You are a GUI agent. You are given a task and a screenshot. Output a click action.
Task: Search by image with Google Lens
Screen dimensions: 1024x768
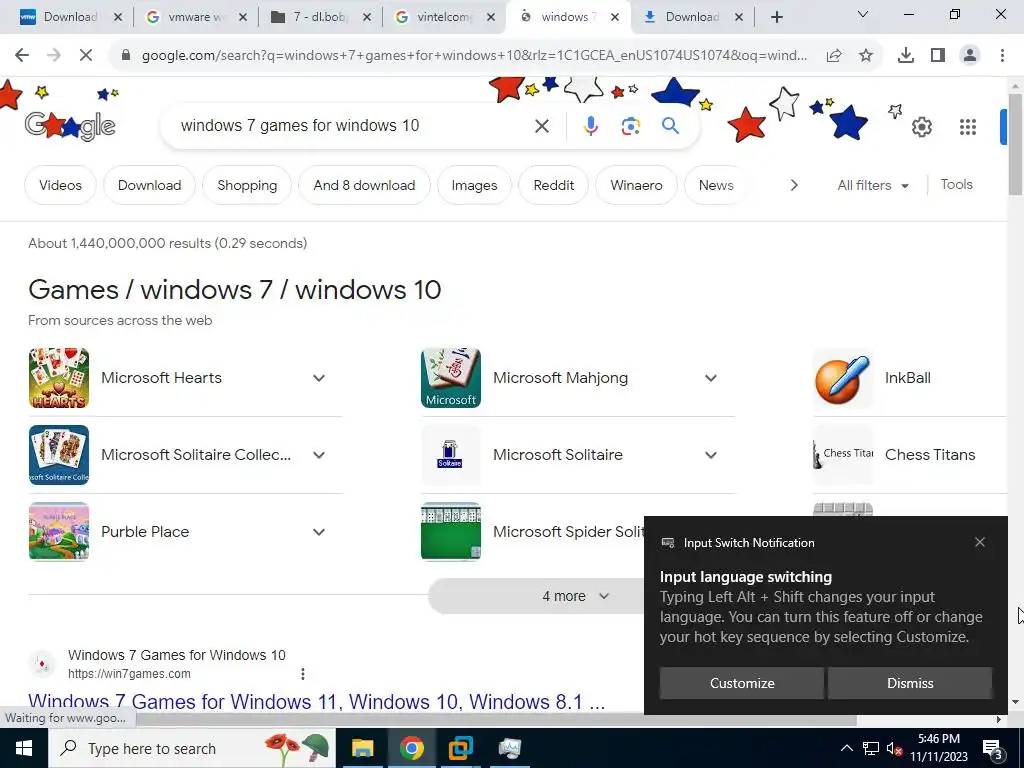630,126
